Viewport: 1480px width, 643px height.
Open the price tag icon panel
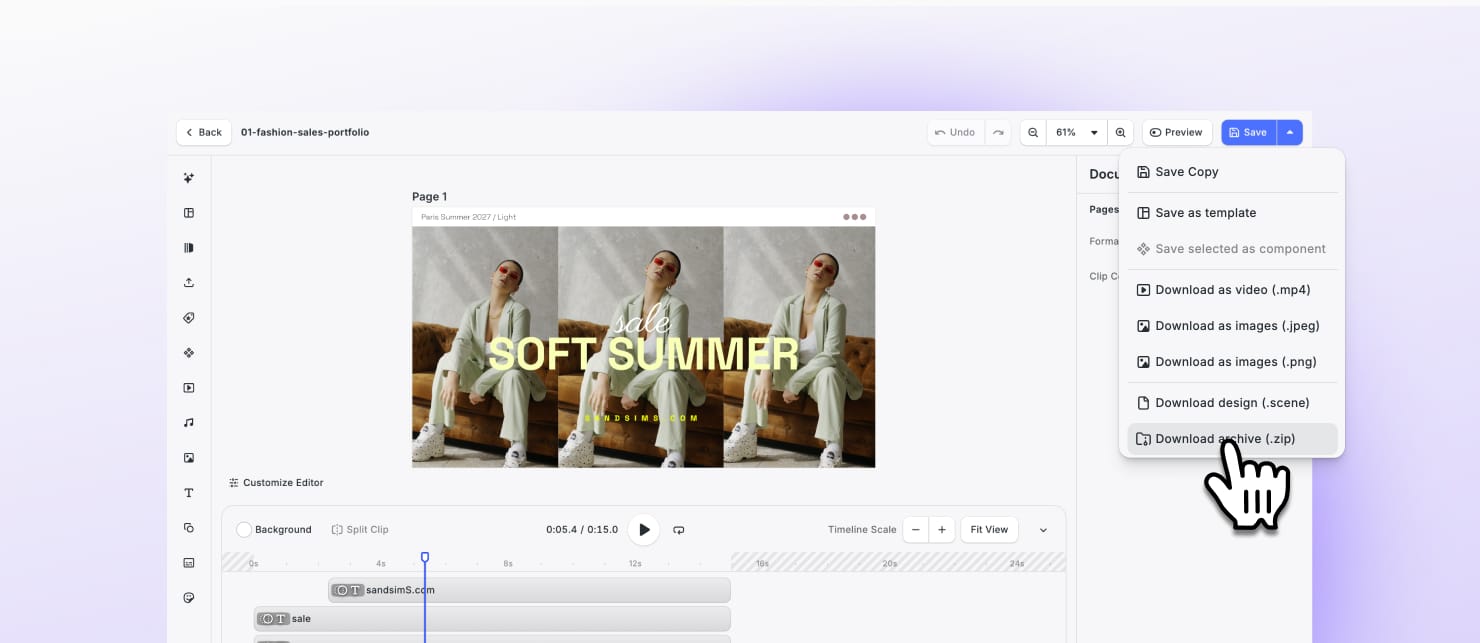point(189,318)
